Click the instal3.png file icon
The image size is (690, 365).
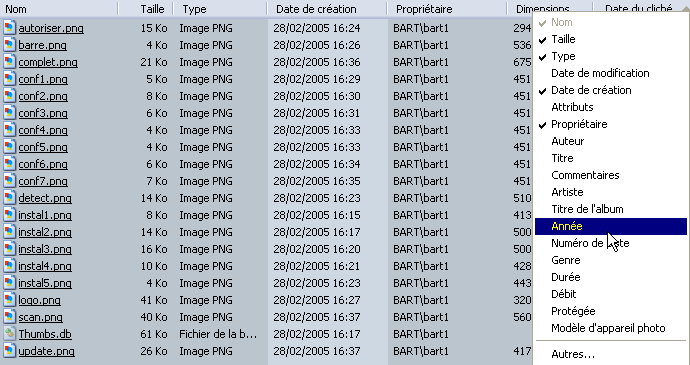[x=9, y=249]
